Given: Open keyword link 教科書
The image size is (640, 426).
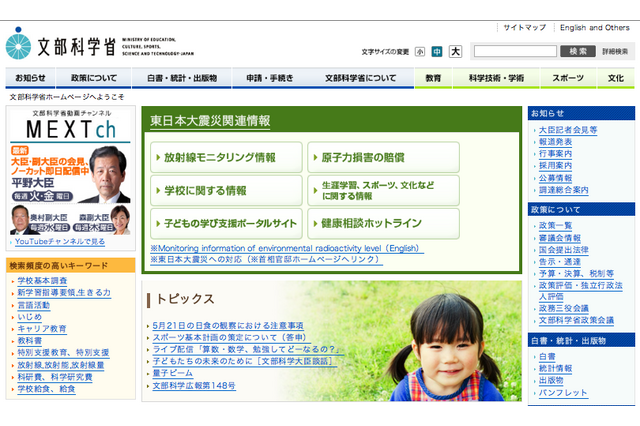Looking at the screenshot, I should pyautogui.click(x=29, y=340).
